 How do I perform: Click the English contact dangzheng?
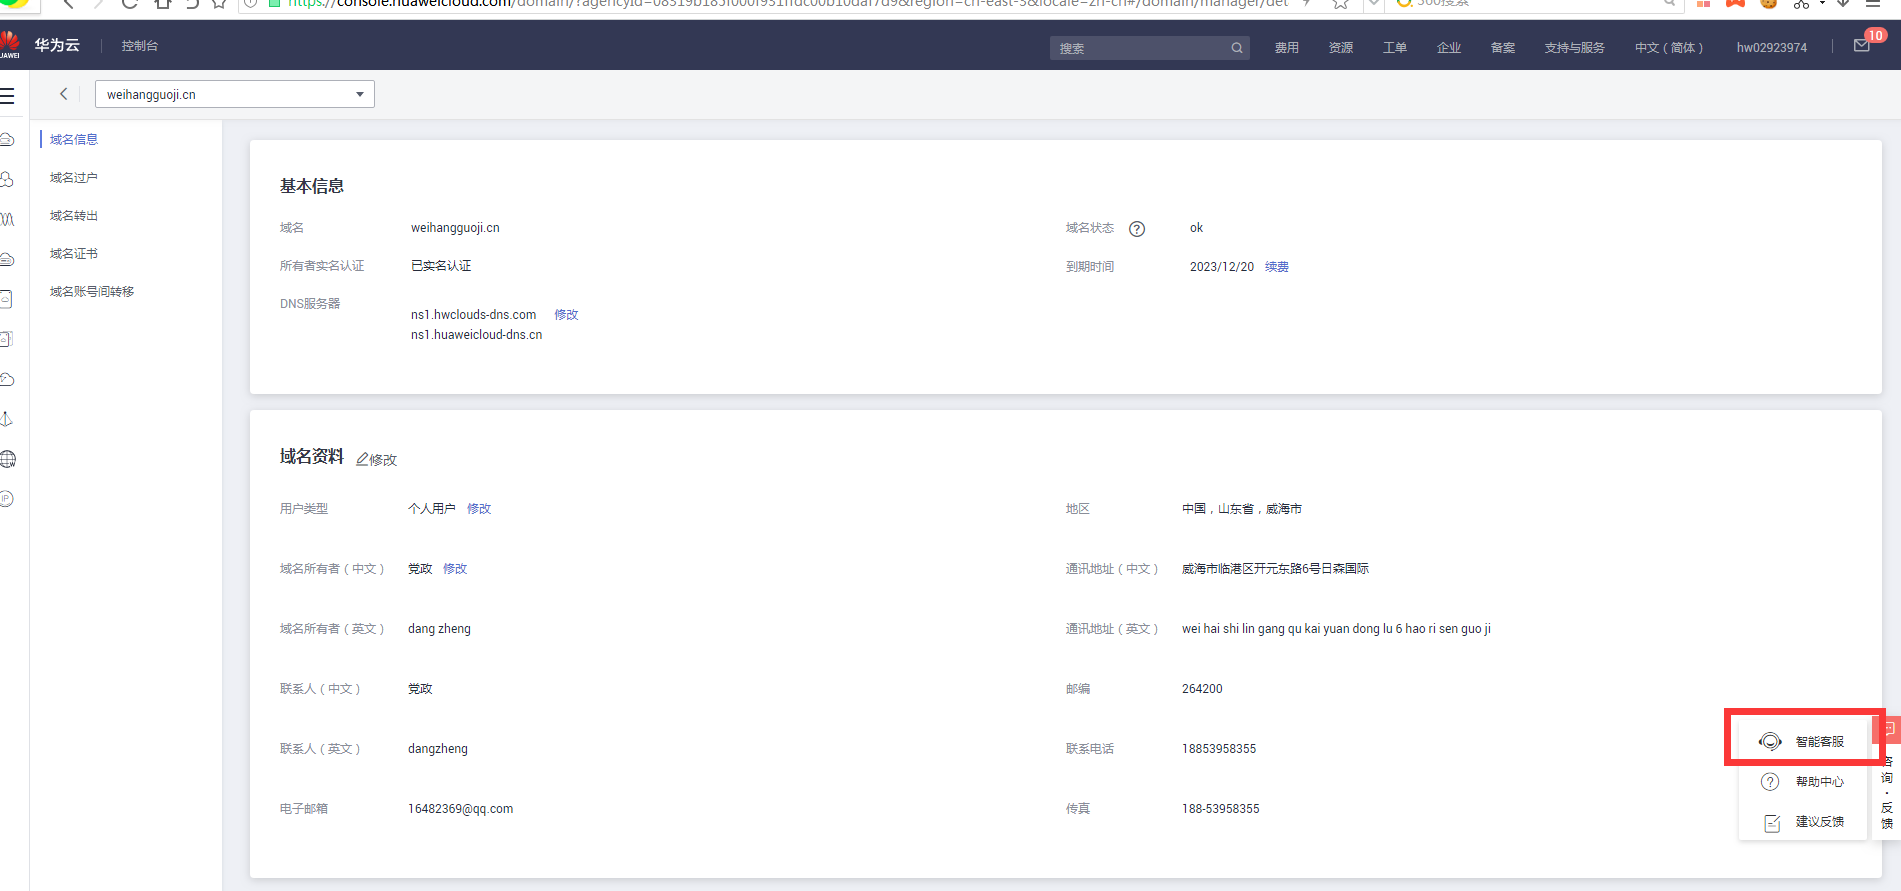click(x=438, y=749)
